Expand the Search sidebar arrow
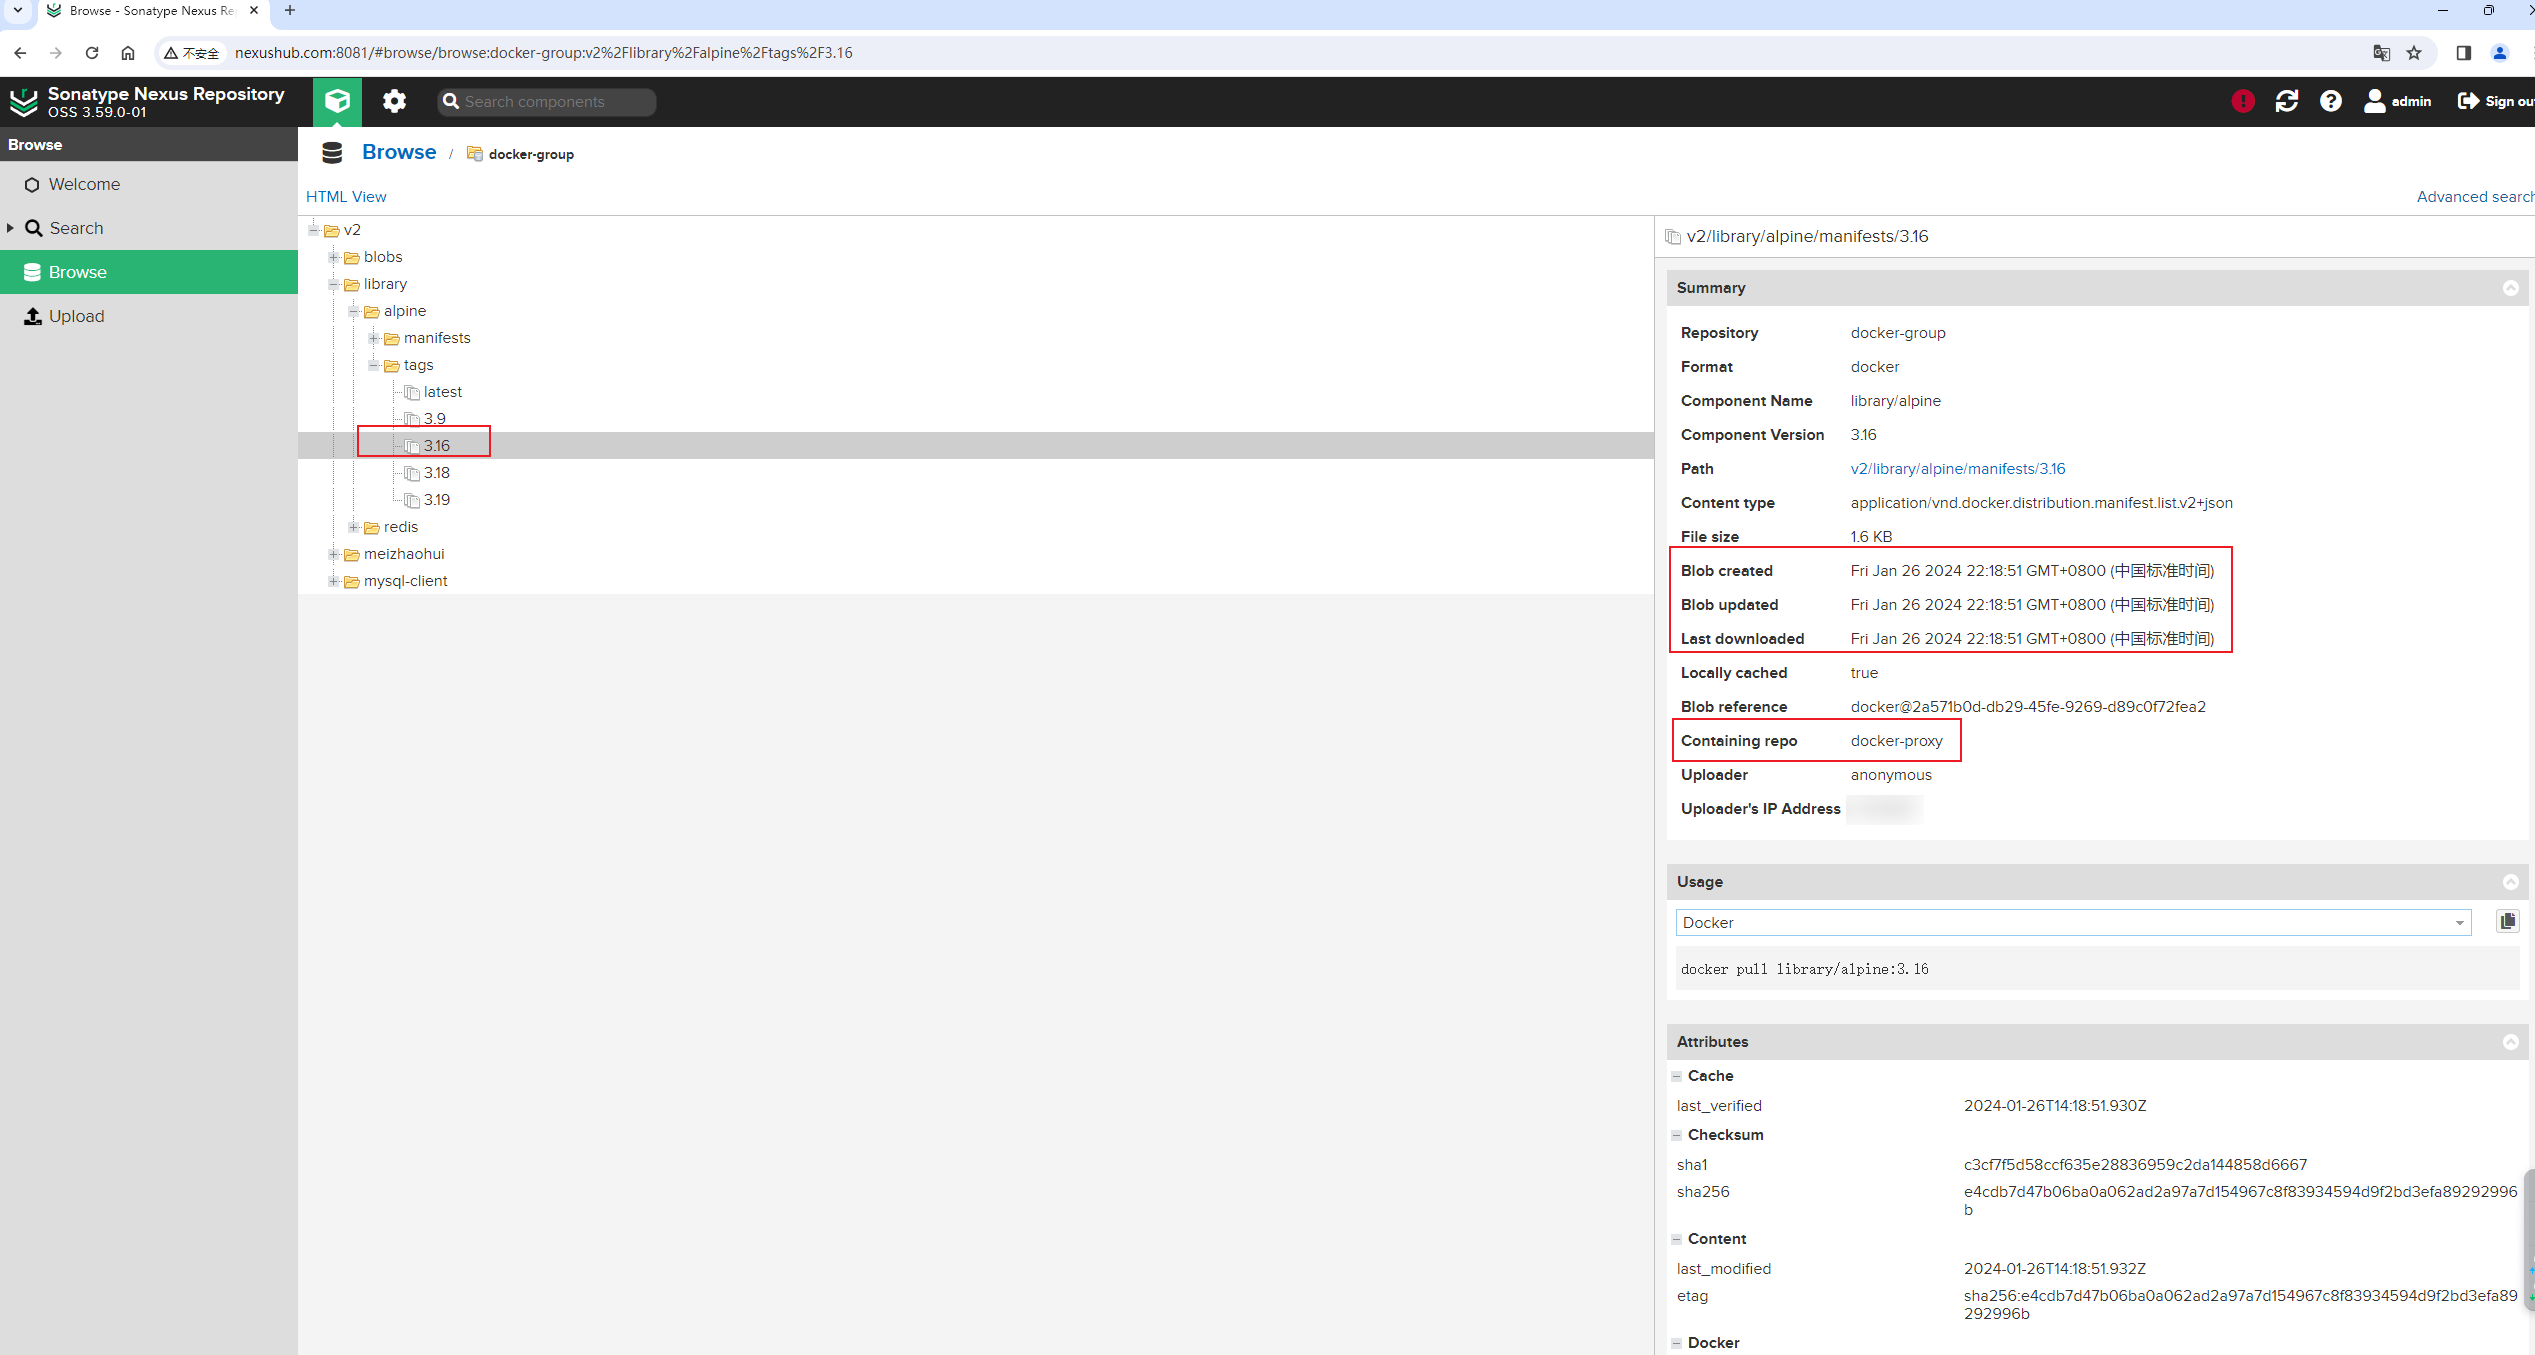The width and height of the screenshot is (2535, 1355). click(10, 228)
